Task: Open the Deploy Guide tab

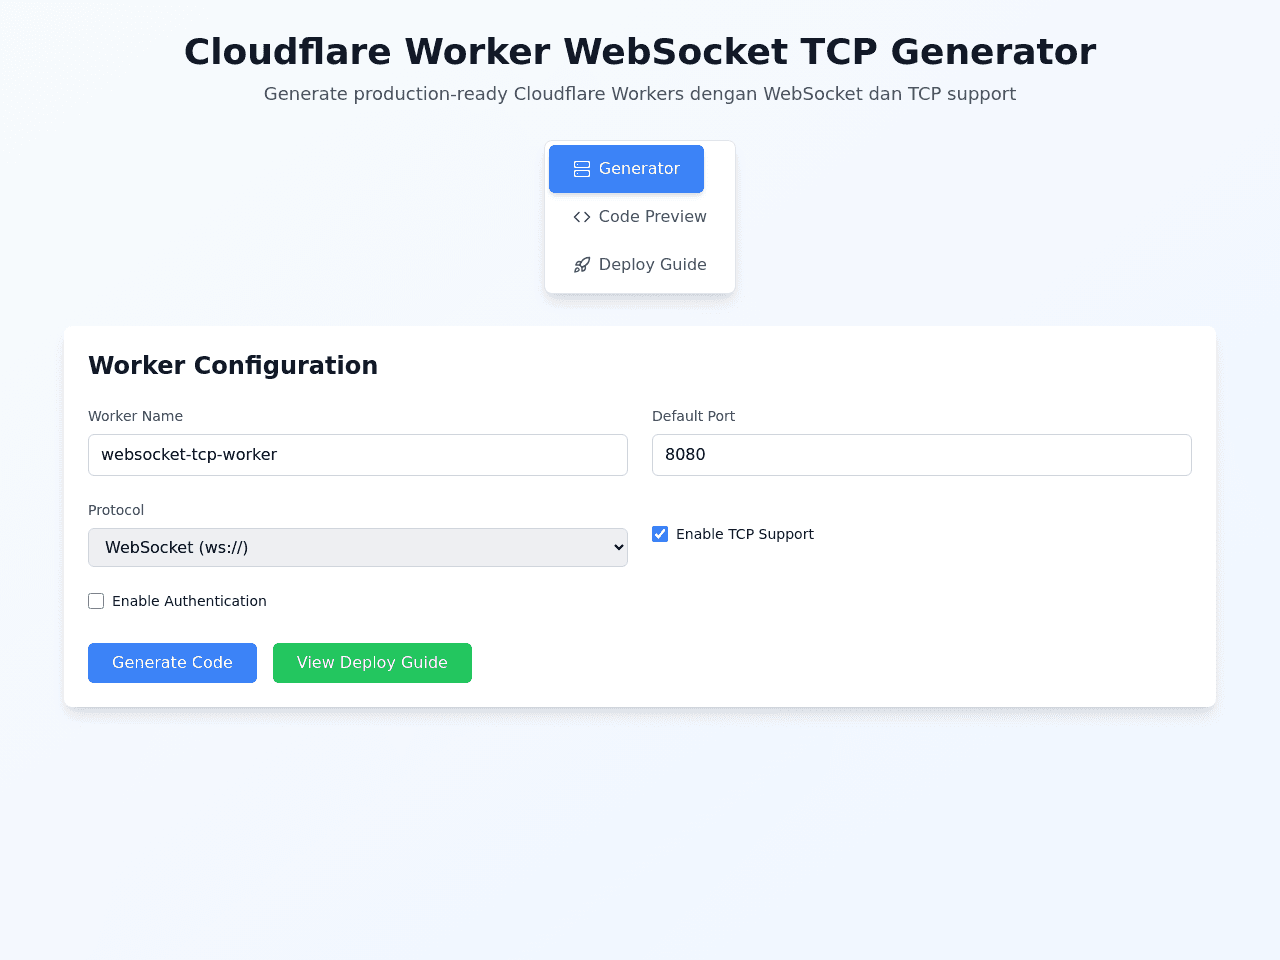Action: tap(640, 265)
